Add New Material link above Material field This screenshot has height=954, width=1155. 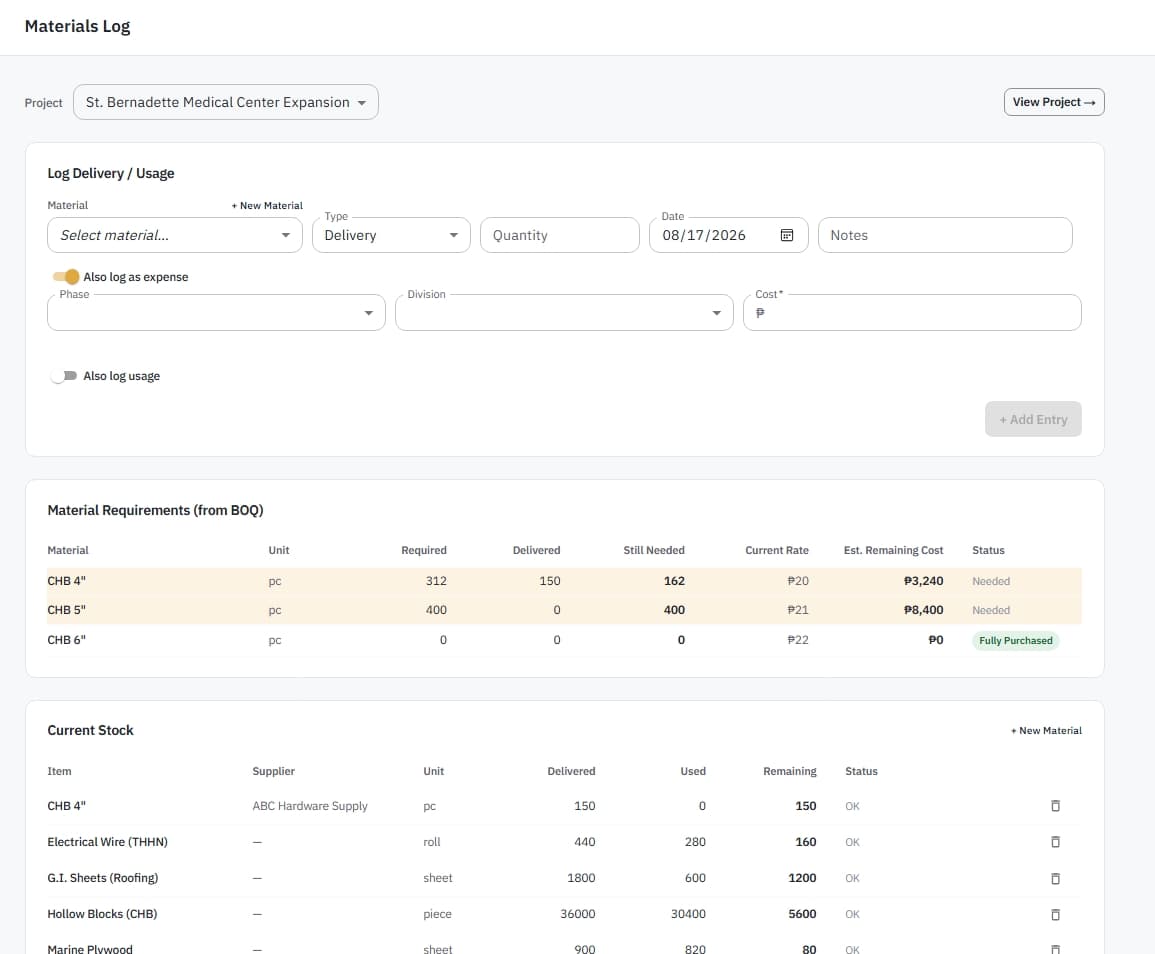[x=267, y=206]
